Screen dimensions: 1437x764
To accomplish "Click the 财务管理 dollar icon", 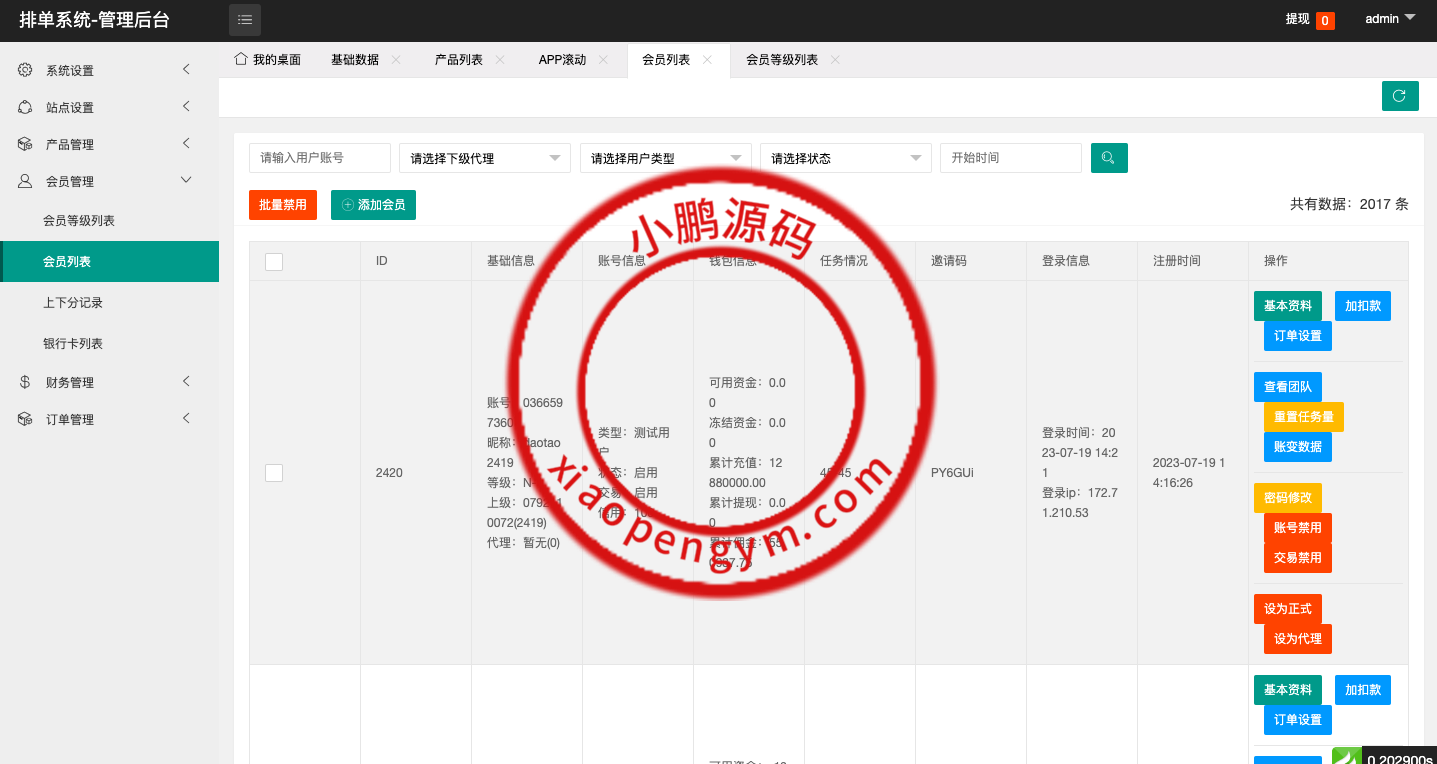I will (25, 382).
